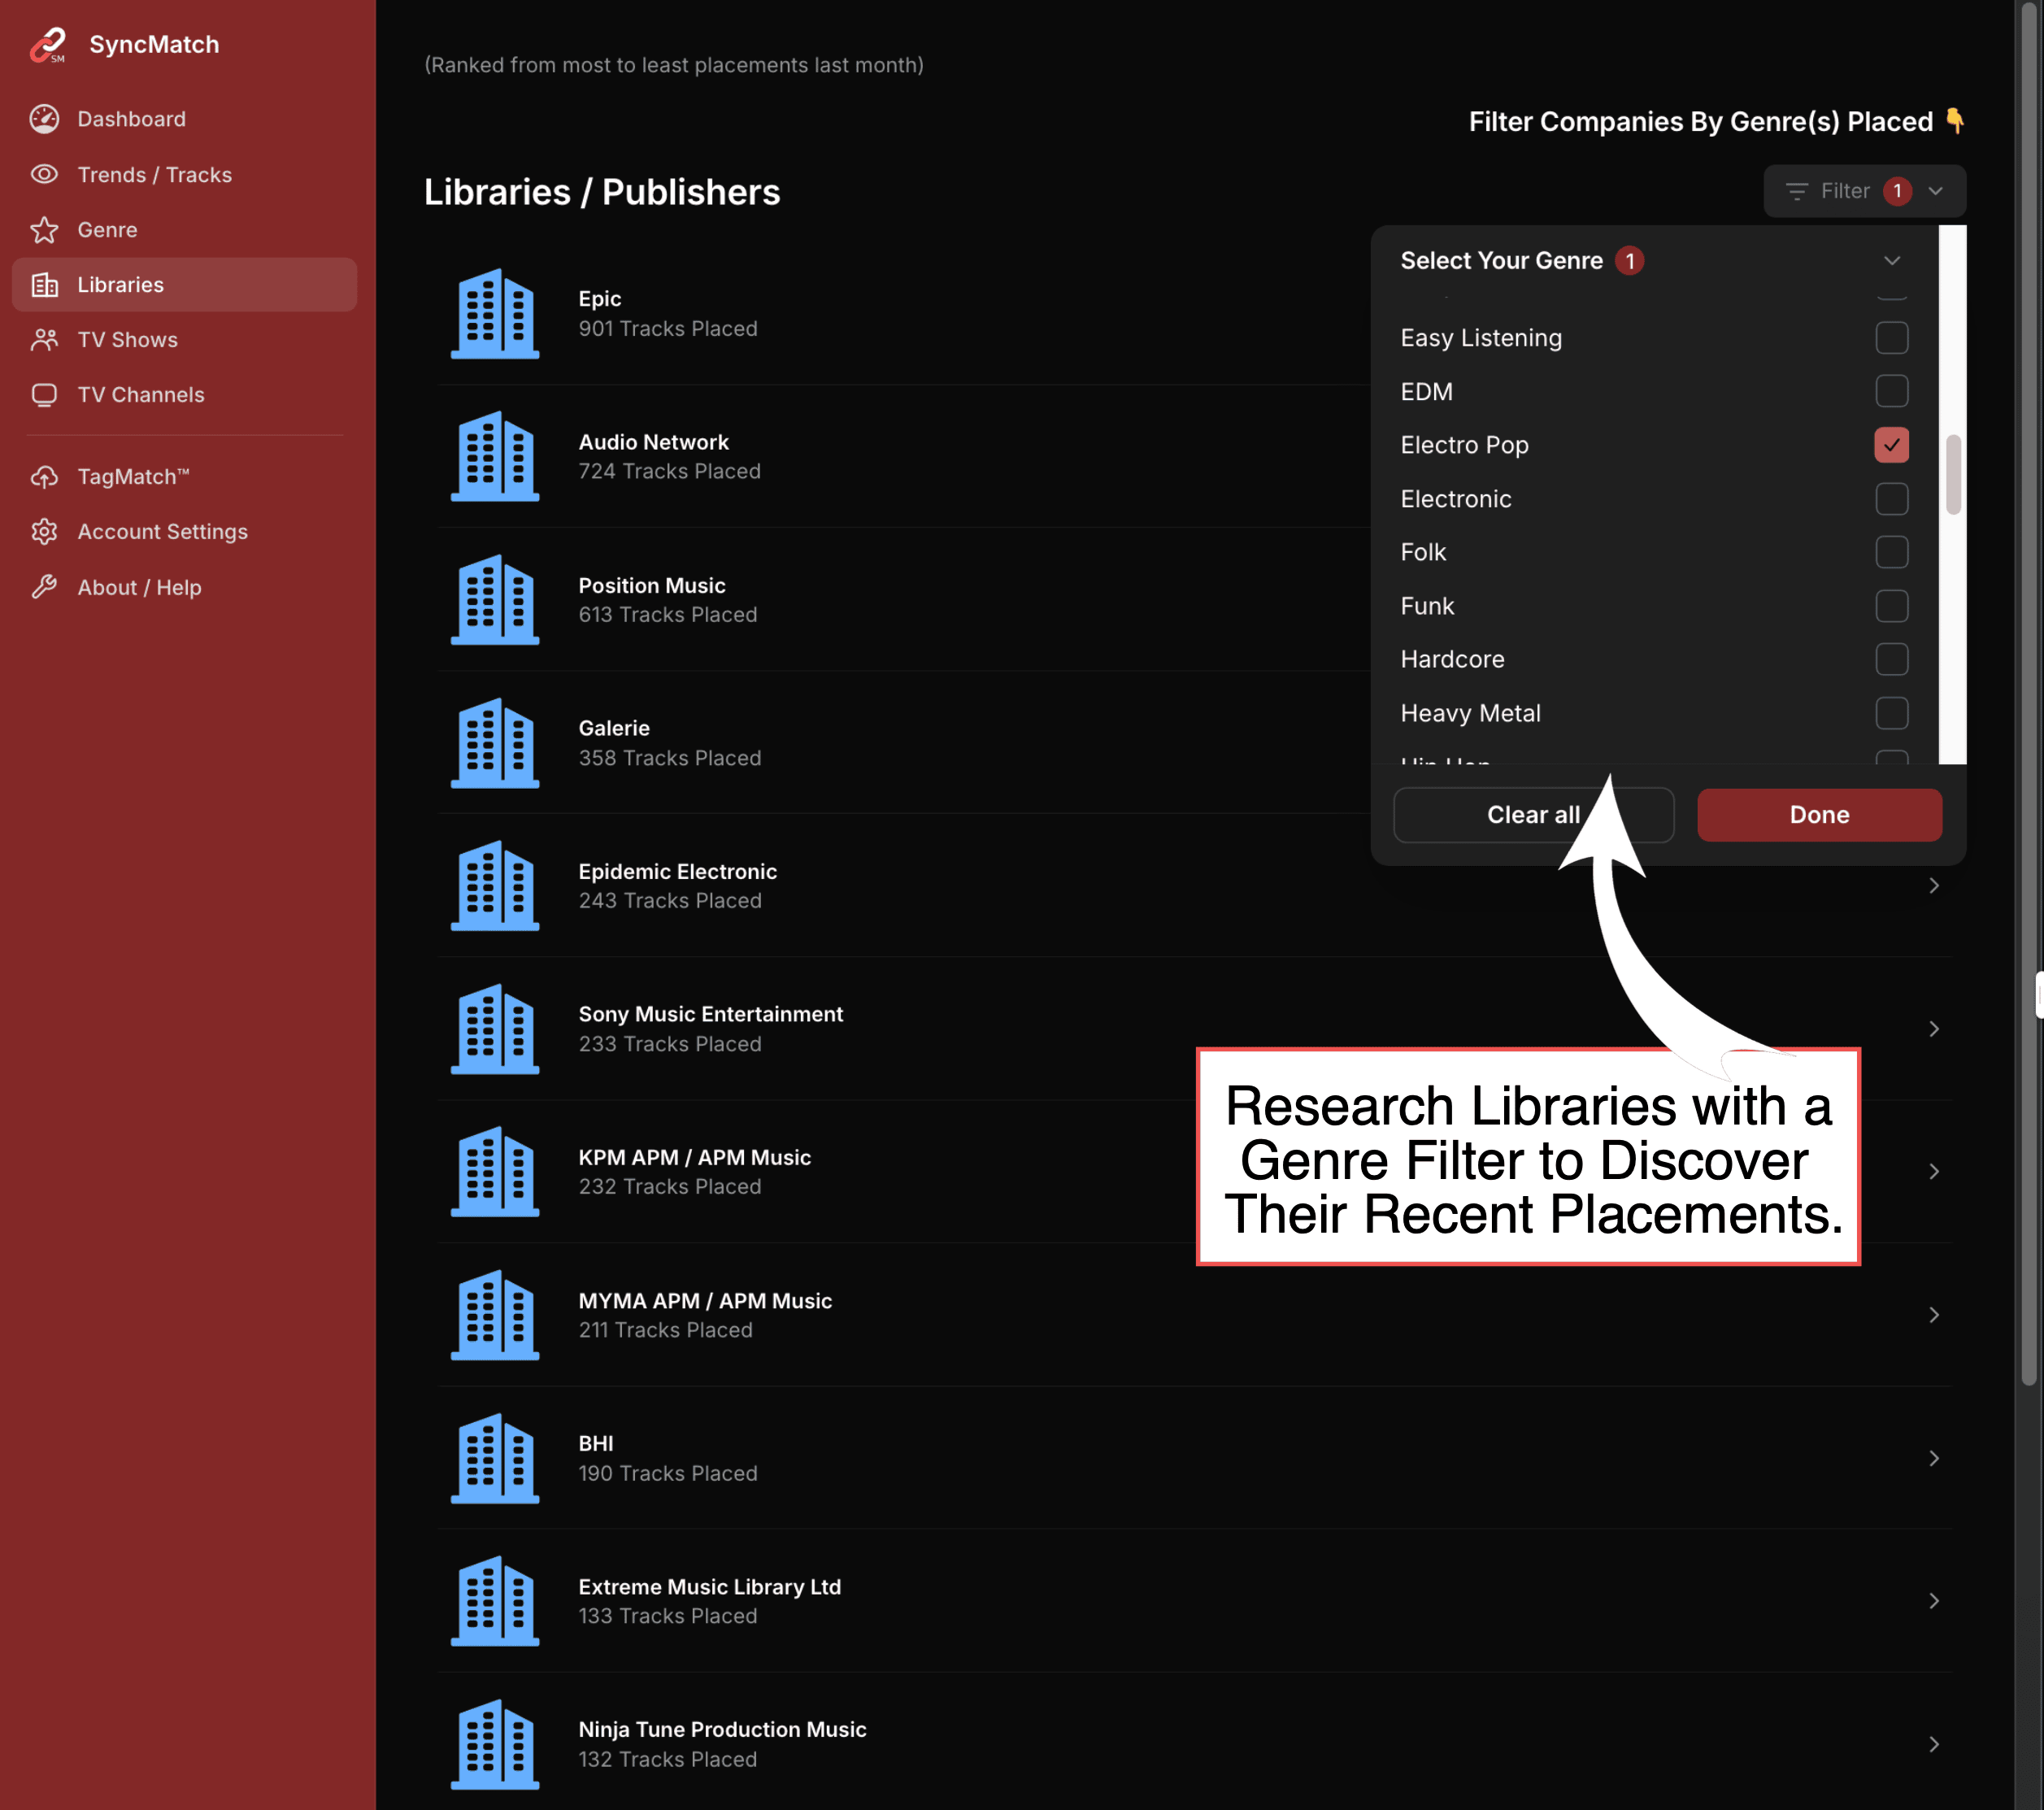Click the building icon next to Sony Music Entertainment

[495, 1029]
